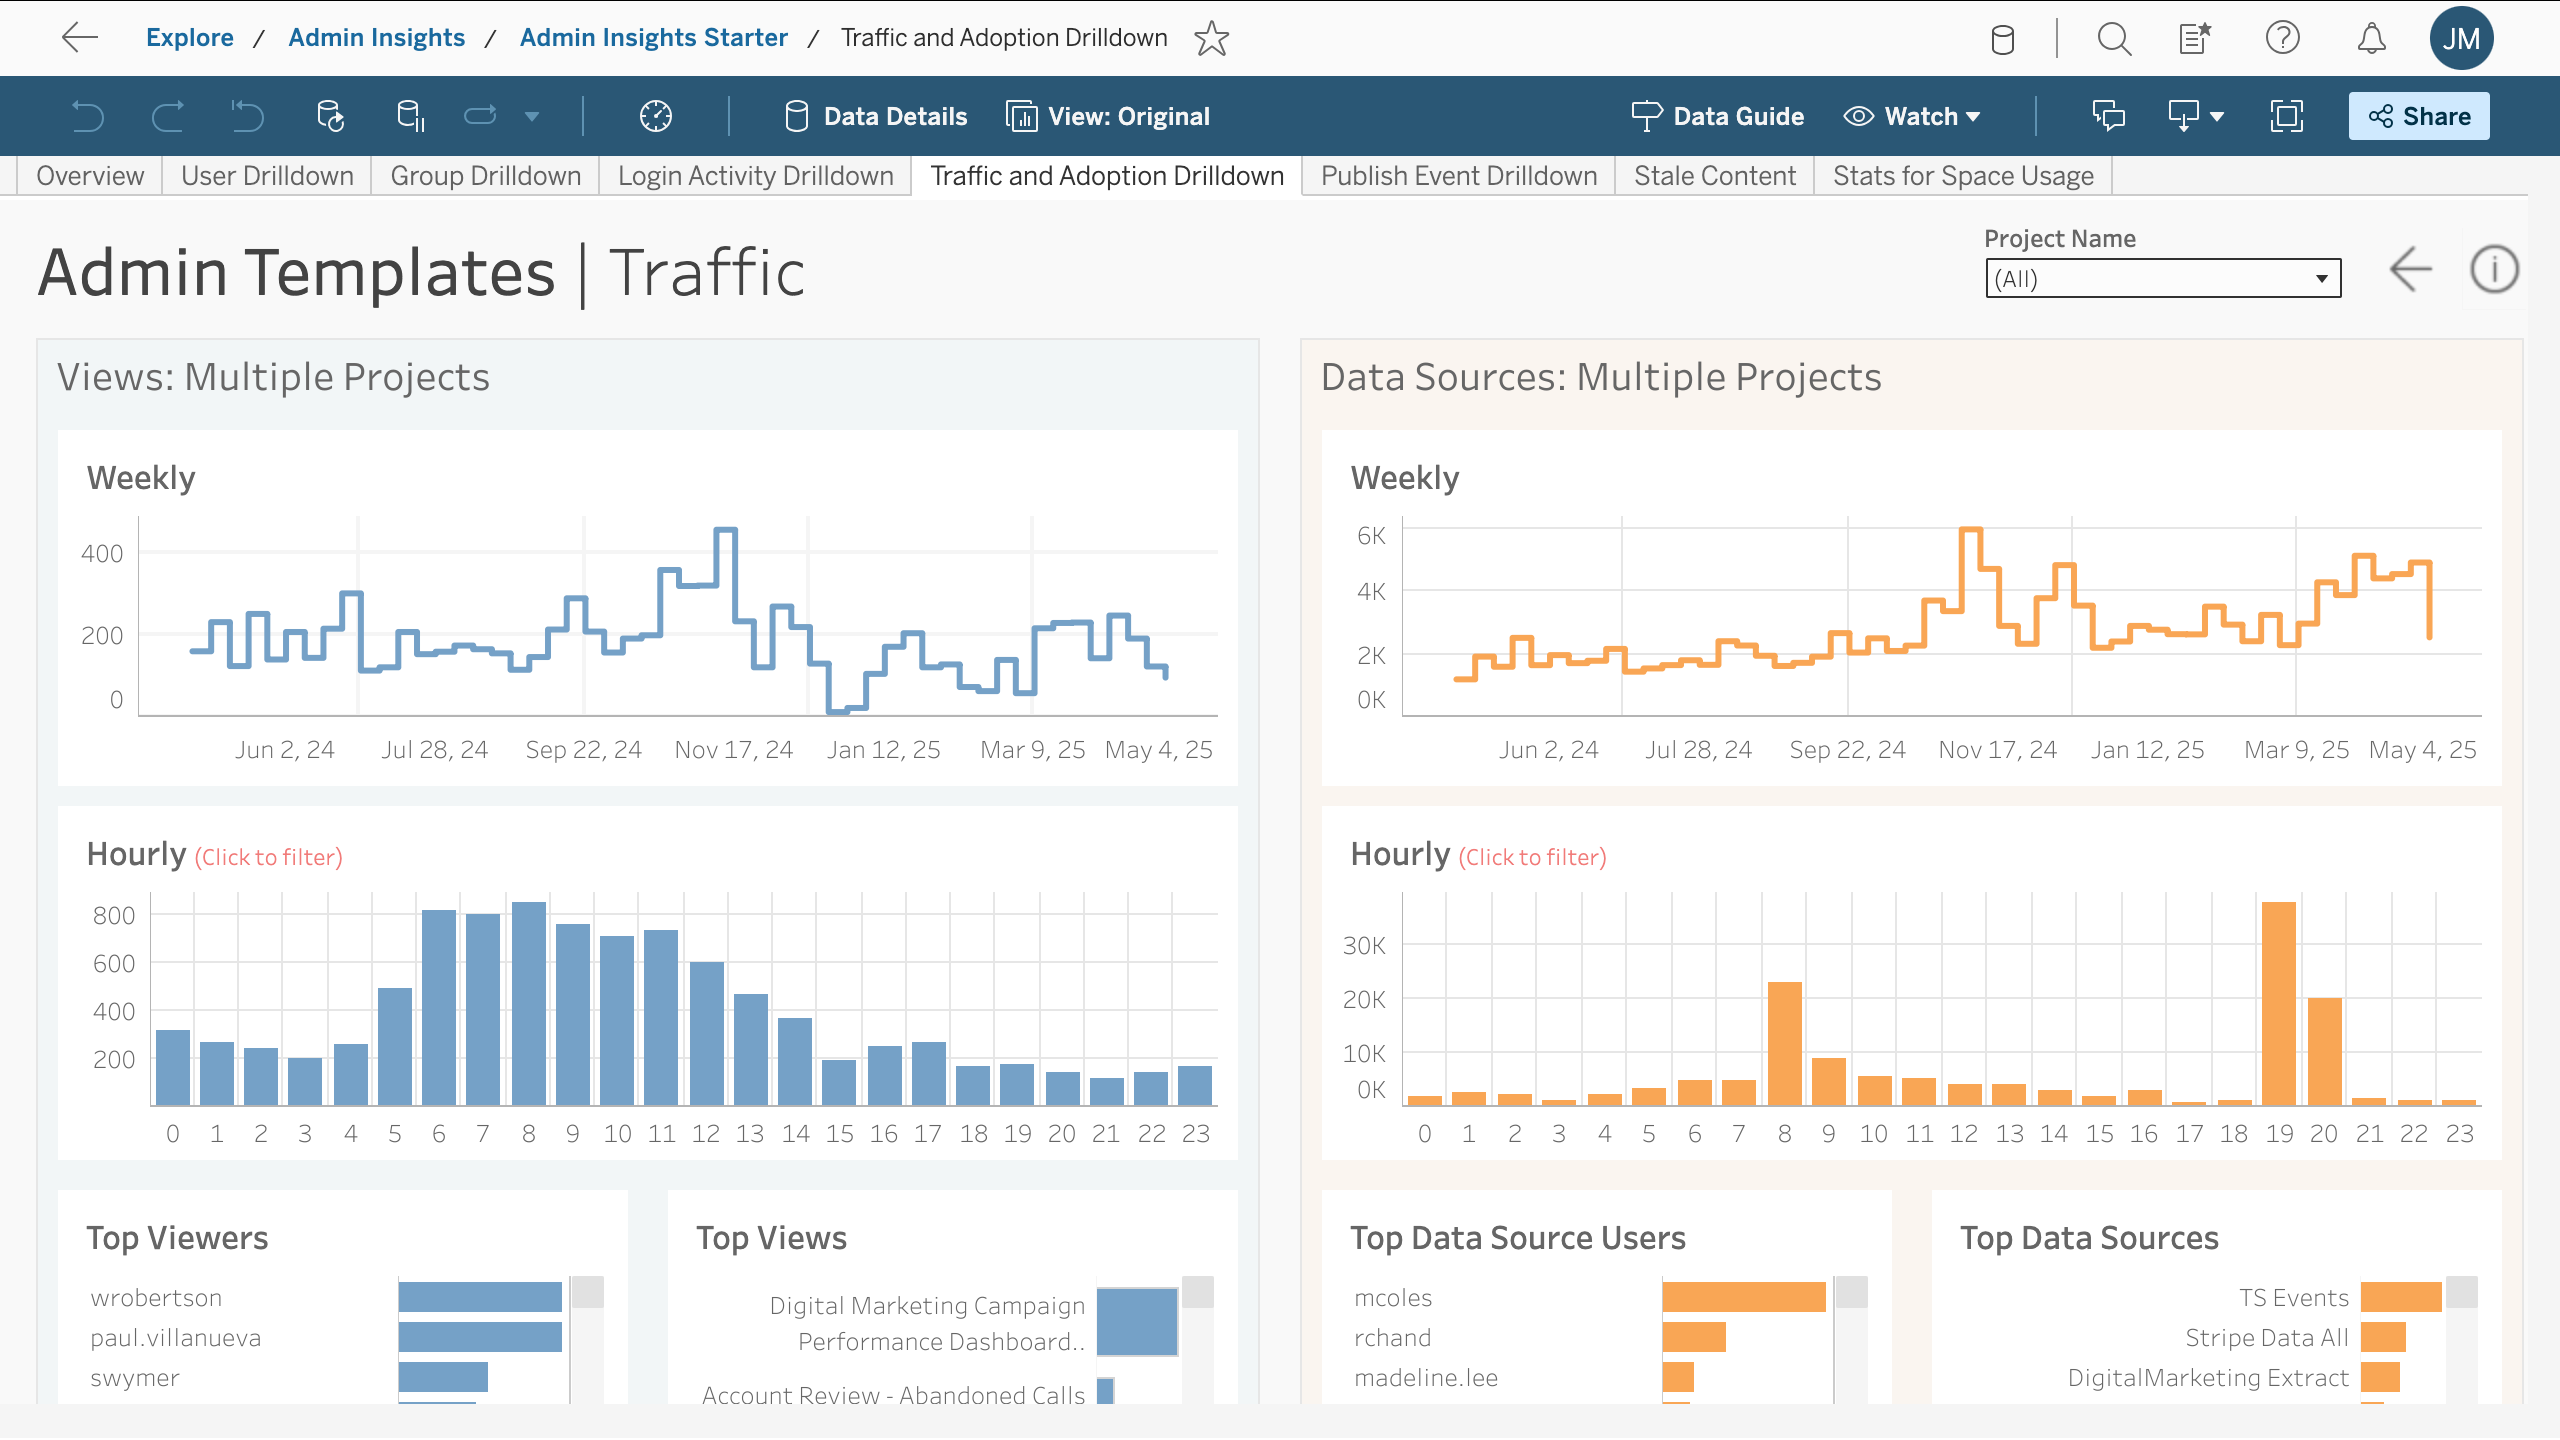Click the Full Screen icon
This screenshot has height=1440, width=2560.
(x=2286, y=116)
